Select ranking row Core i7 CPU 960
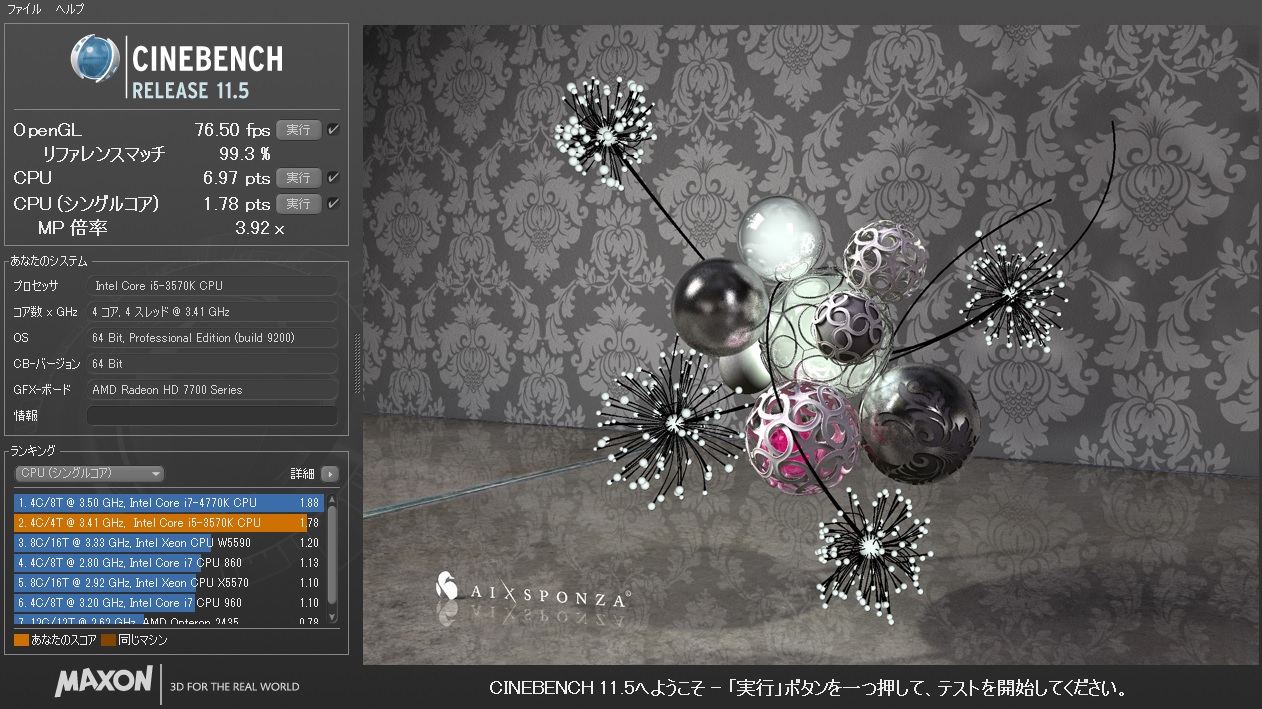This screenshot has height=709, width=1262. 169,603
